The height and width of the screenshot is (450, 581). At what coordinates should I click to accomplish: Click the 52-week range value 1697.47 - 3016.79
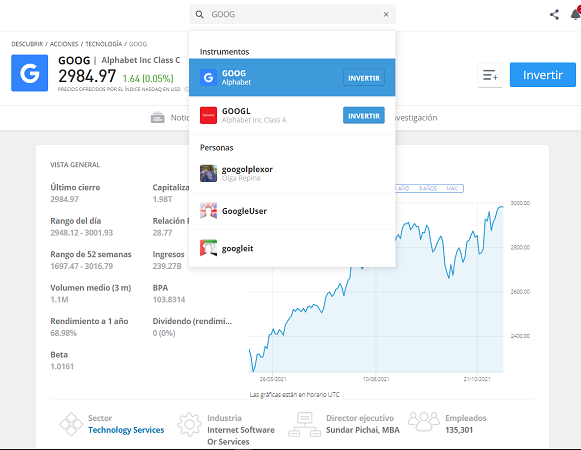(82, 266)
